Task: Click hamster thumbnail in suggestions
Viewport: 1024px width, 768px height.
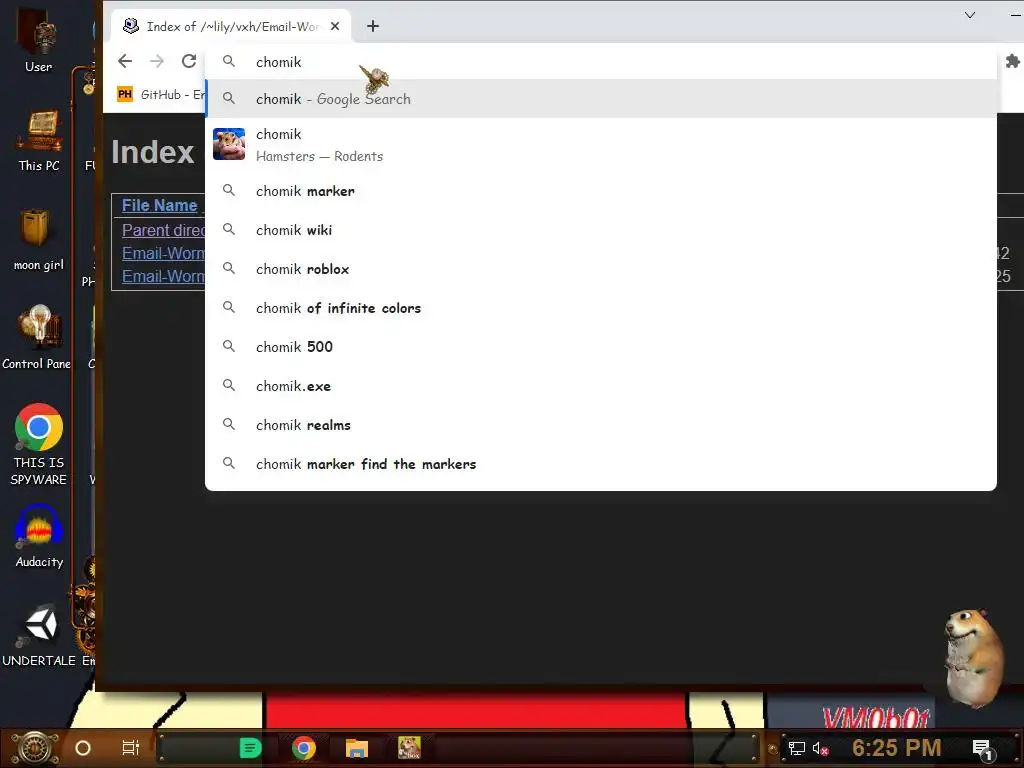Action: tap(229, 144)
